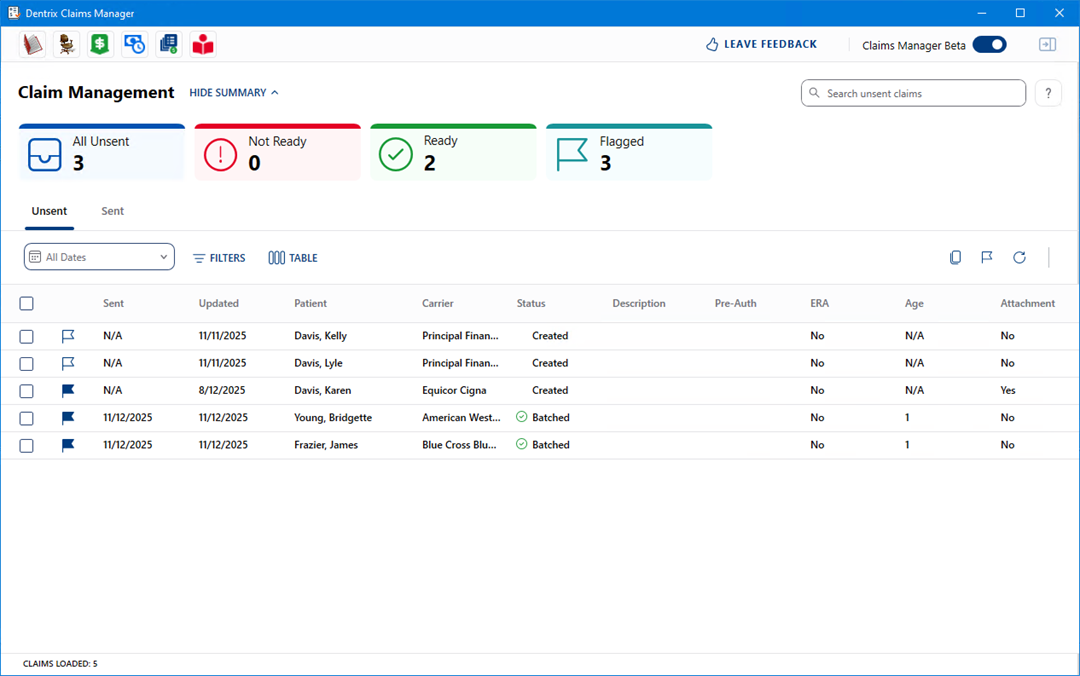
Task: Select the Unsent tab
Action: tap(49, 211)
